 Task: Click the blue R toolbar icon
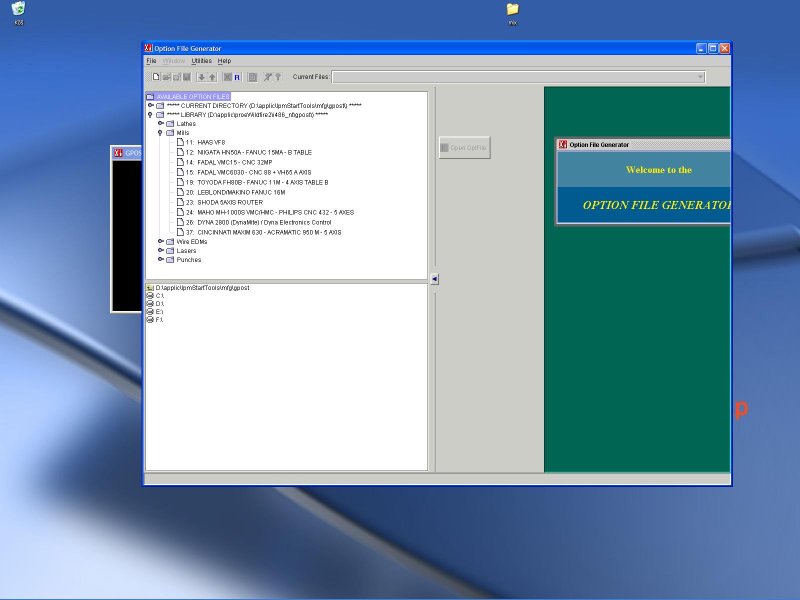click(x=237, y=77)
